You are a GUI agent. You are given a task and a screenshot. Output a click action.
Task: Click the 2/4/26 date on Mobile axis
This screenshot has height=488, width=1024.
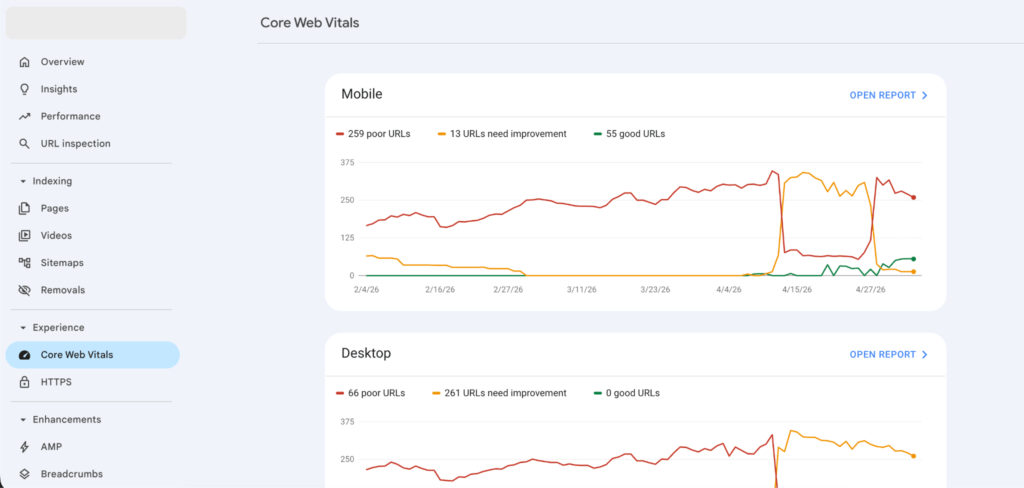(x=366, y=289)
